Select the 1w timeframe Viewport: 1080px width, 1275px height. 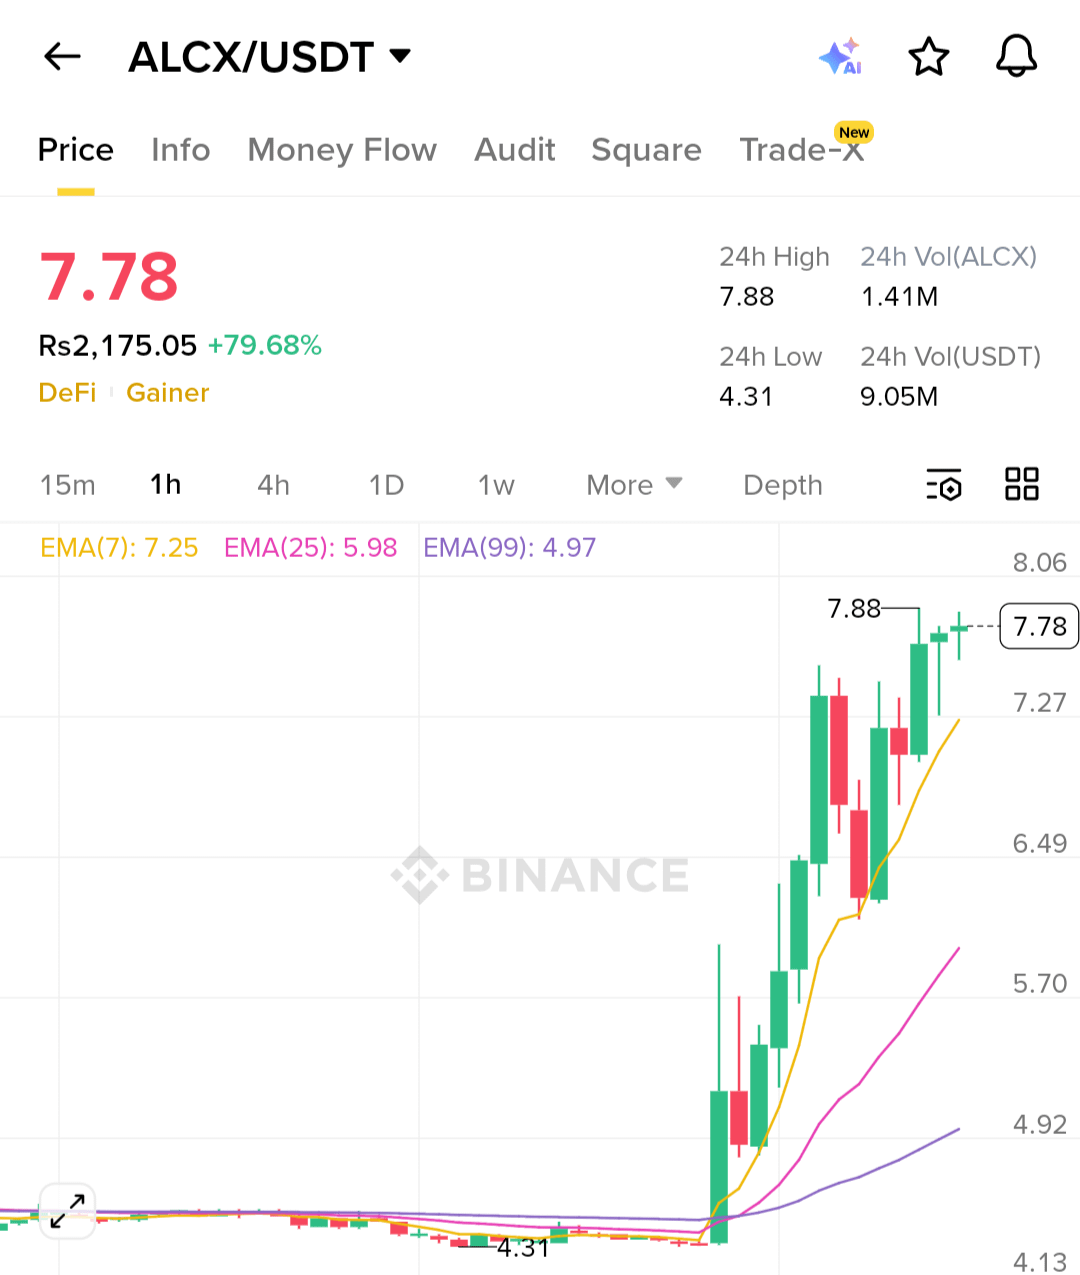(x=496, y=485)
